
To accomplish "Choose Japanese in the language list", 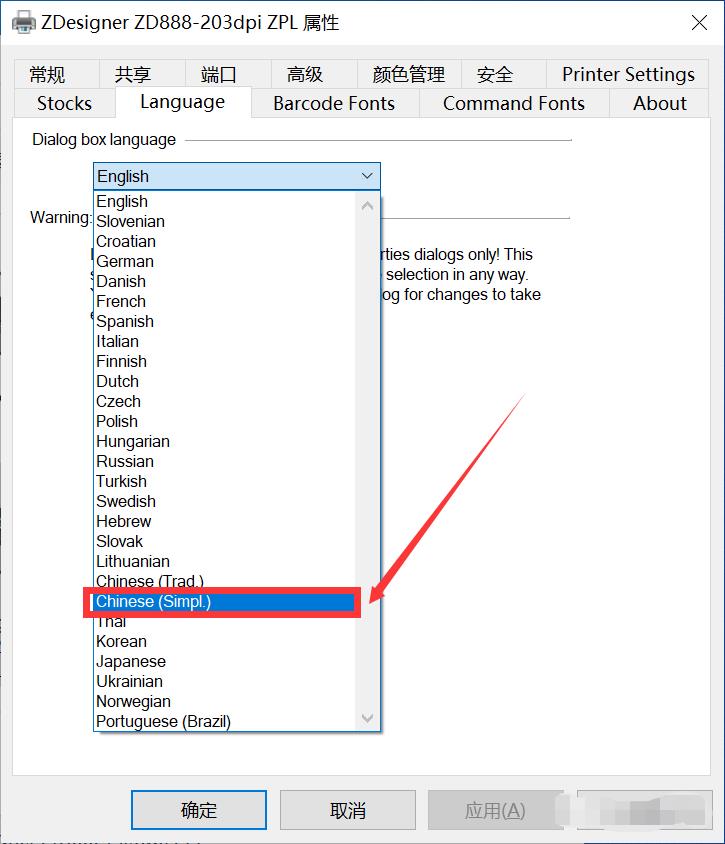I will [x=130, y=662].
